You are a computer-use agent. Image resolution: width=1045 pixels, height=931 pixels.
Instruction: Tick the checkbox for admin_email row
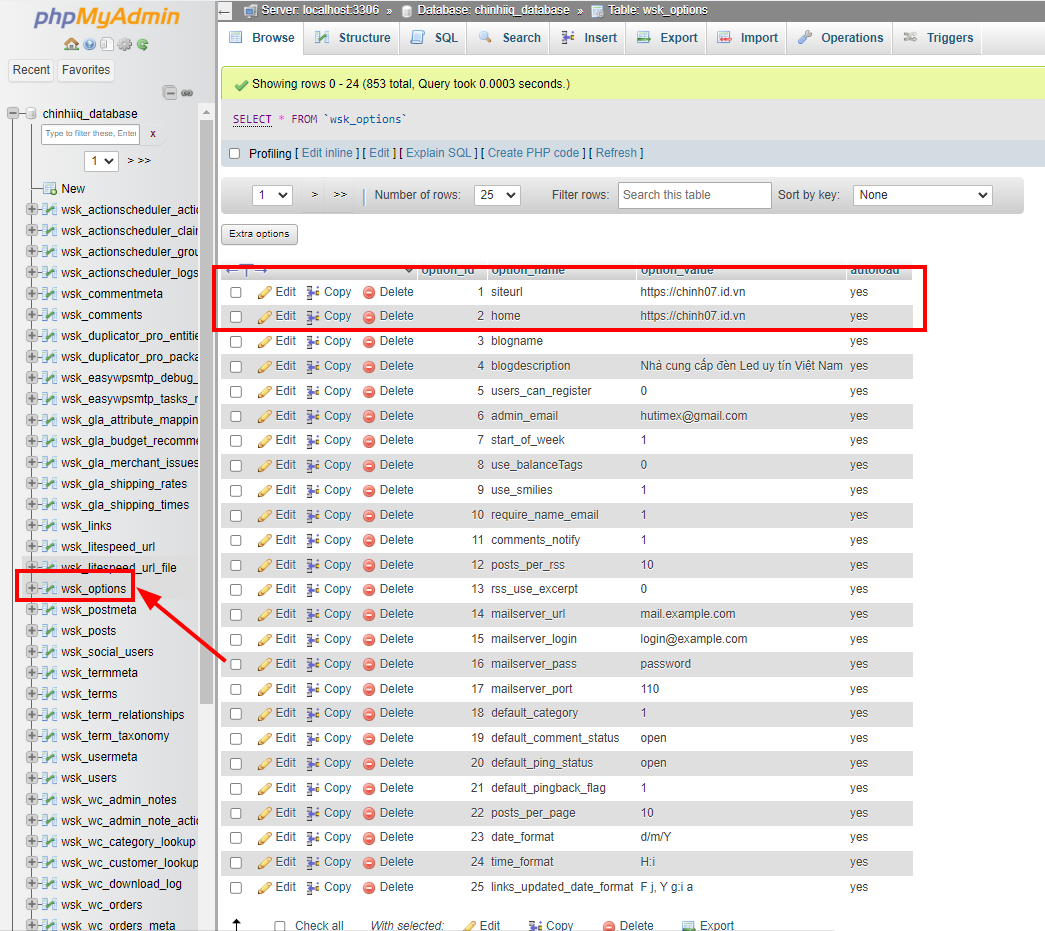[236, 417]
